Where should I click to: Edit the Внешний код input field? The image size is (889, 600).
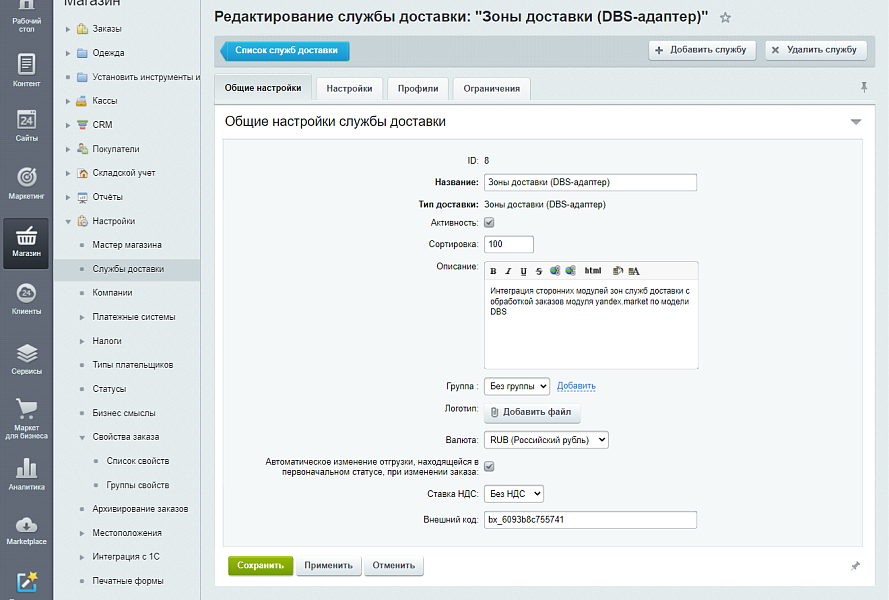click(590, 519)
